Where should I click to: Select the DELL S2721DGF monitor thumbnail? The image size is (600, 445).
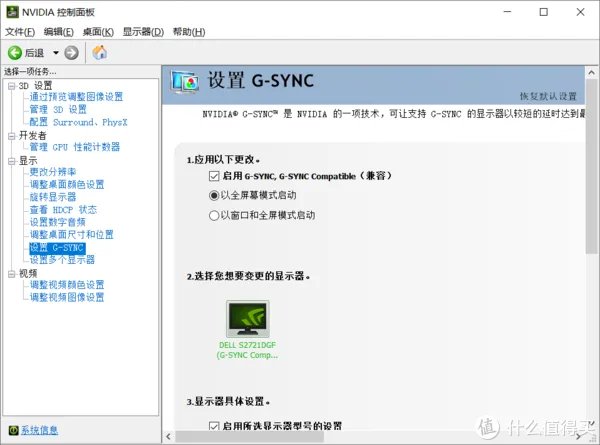pyautogui.click(x=248, y=318)
